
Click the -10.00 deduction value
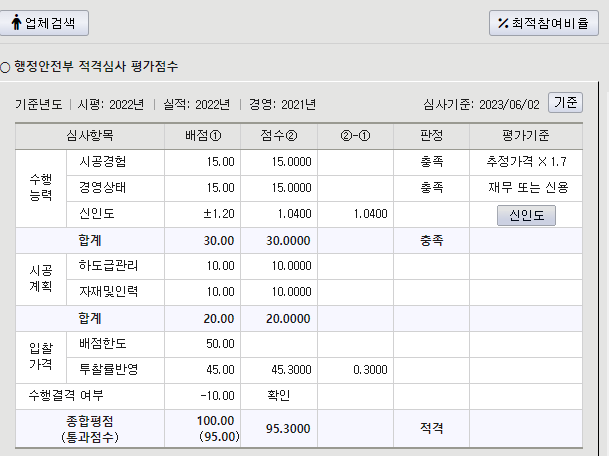(218, 396)
